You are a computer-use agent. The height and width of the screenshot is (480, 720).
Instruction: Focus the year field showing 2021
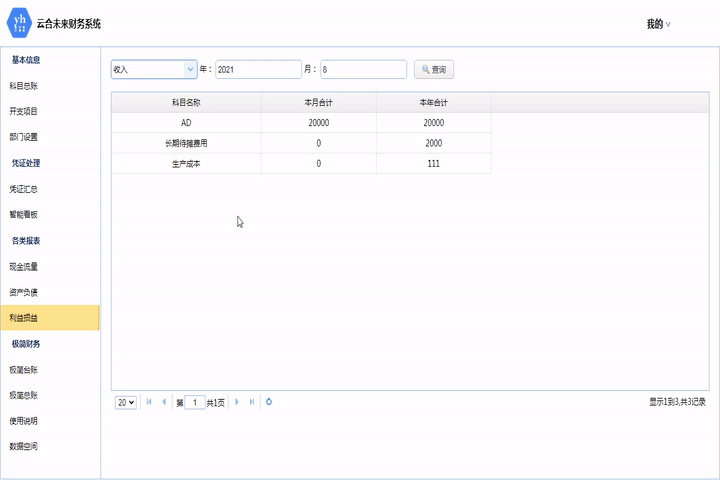coord(258,70)
